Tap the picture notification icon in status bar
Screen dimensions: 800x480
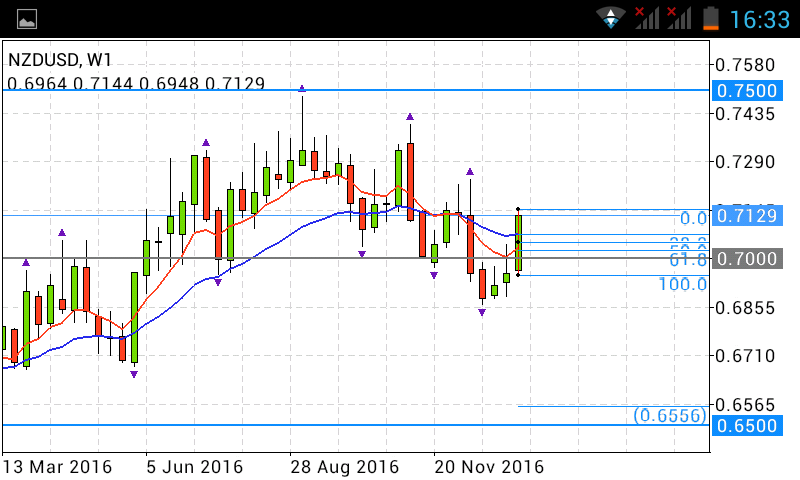point(27,20)
